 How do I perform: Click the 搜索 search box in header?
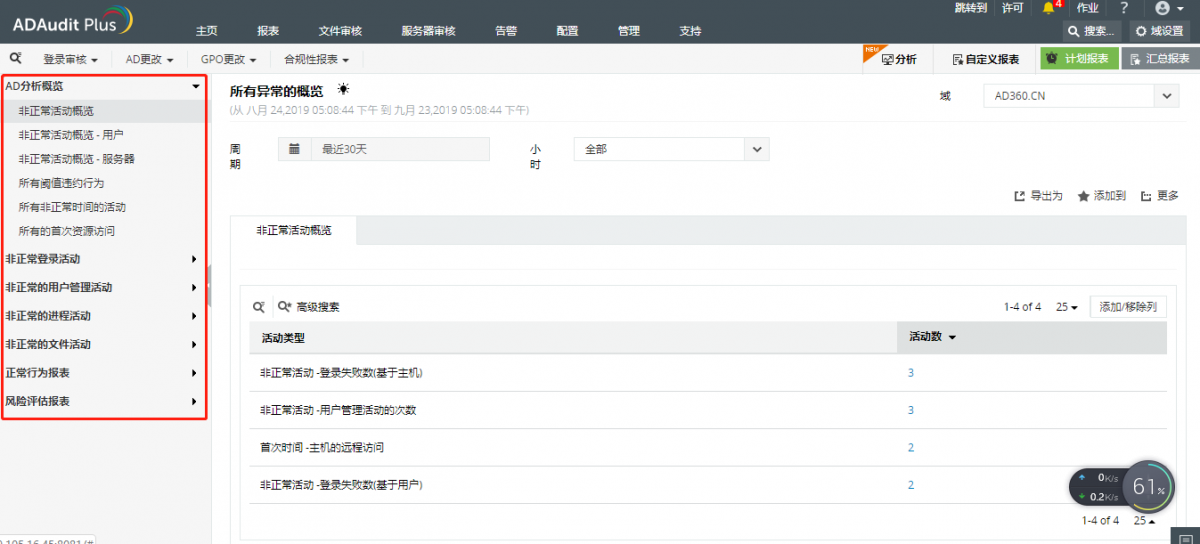tap(1093, 31)
